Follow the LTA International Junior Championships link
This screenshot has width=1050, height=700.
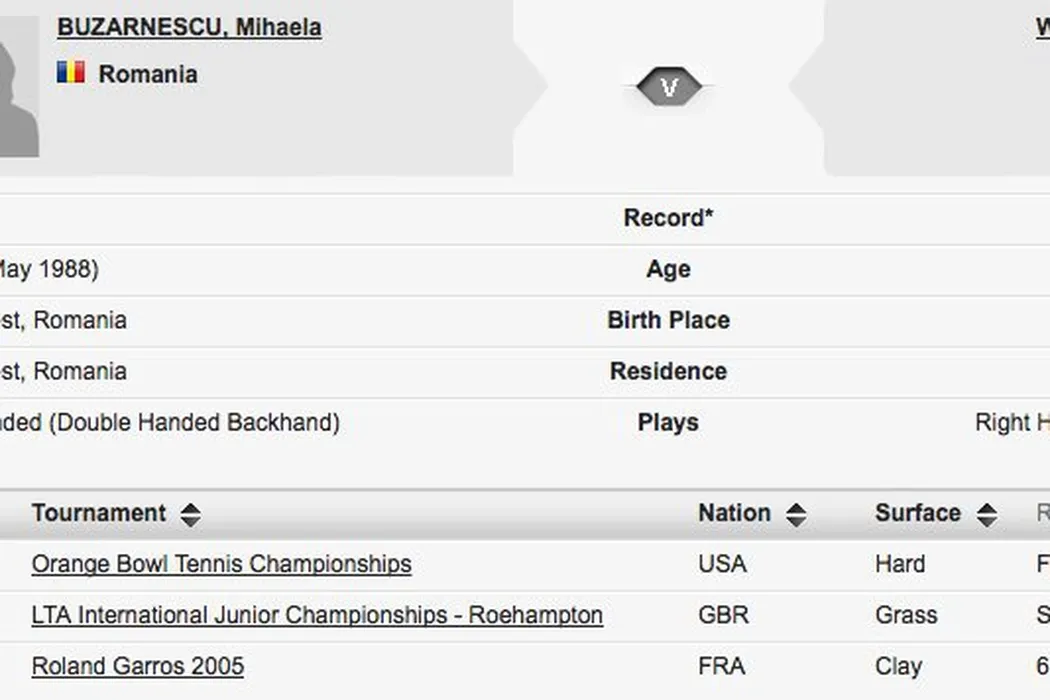(x=317, y=615)
